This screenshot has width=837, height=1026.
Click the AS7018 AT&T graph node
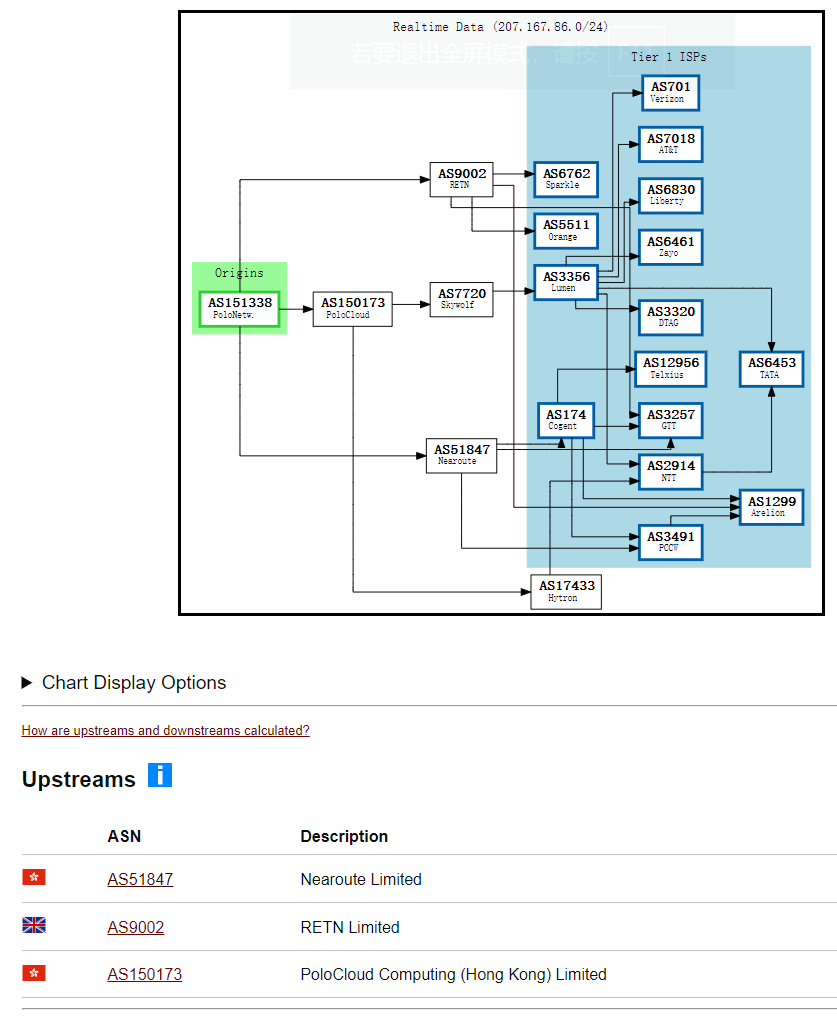point(671,145)
